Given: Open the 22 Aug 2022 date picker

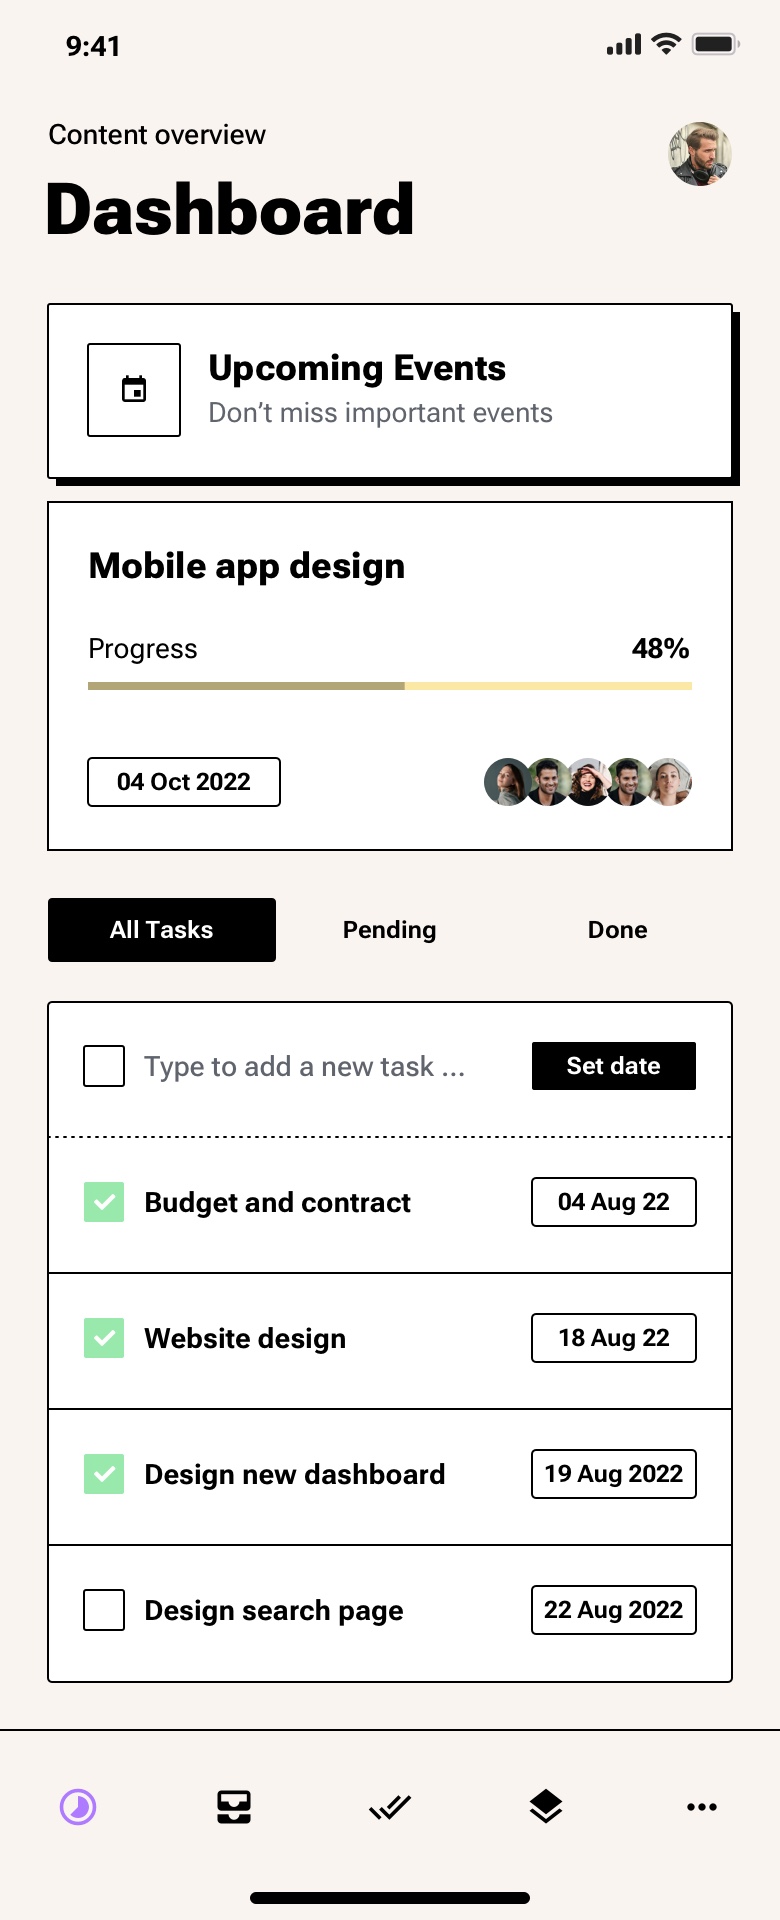Looking at the screenshot, I should point(614,1610).
